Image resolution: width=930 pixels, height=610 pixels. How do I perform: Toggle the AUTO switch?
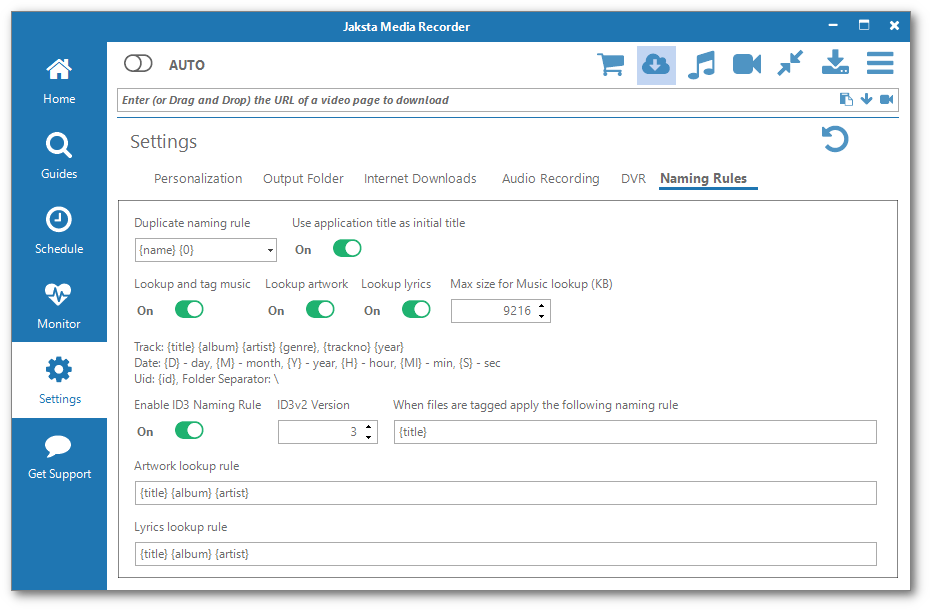point(138,63)
